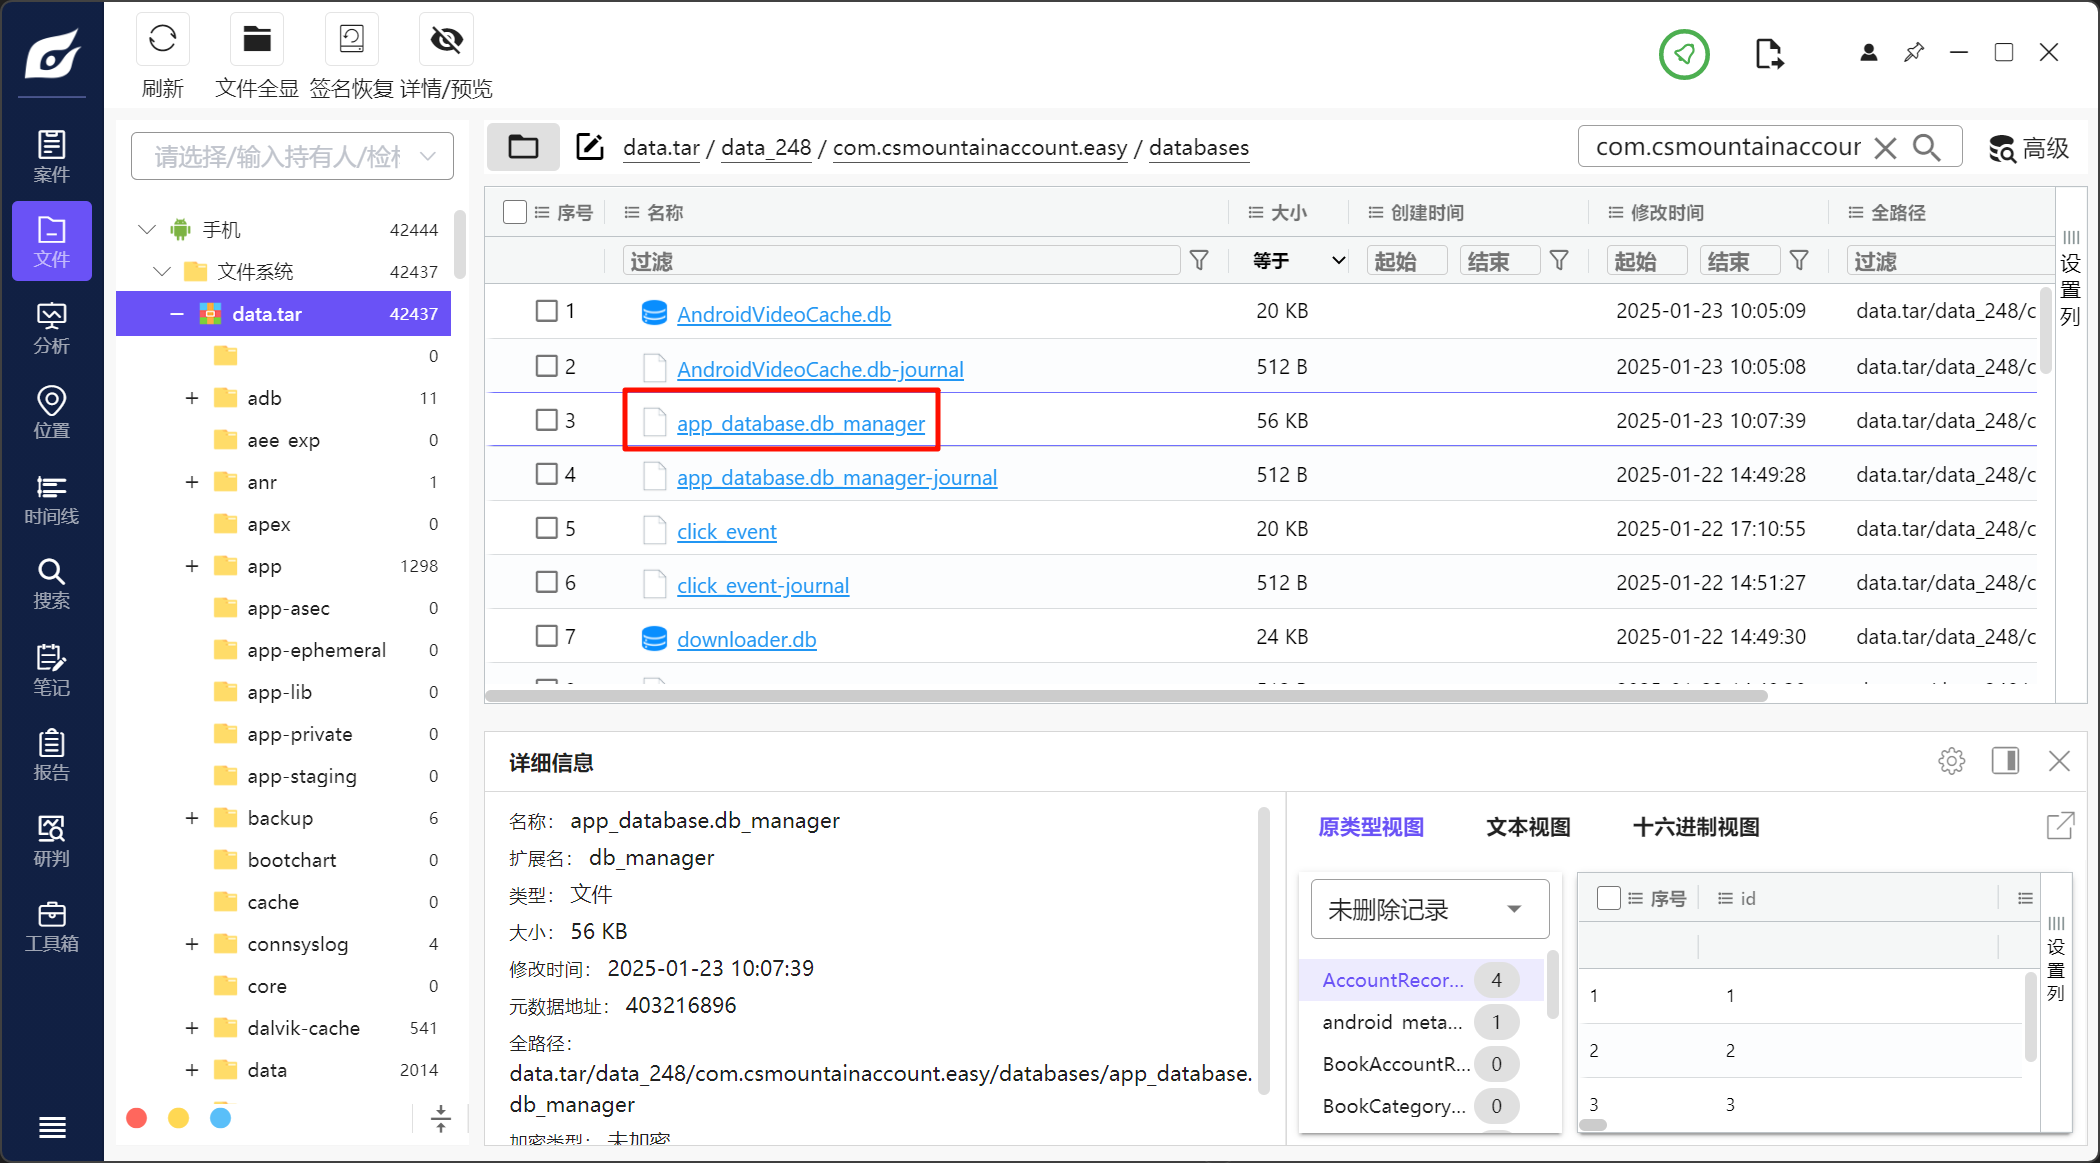
Task: Open the 工具箱 toolbox sidebar section
Action: click(52, 926)
